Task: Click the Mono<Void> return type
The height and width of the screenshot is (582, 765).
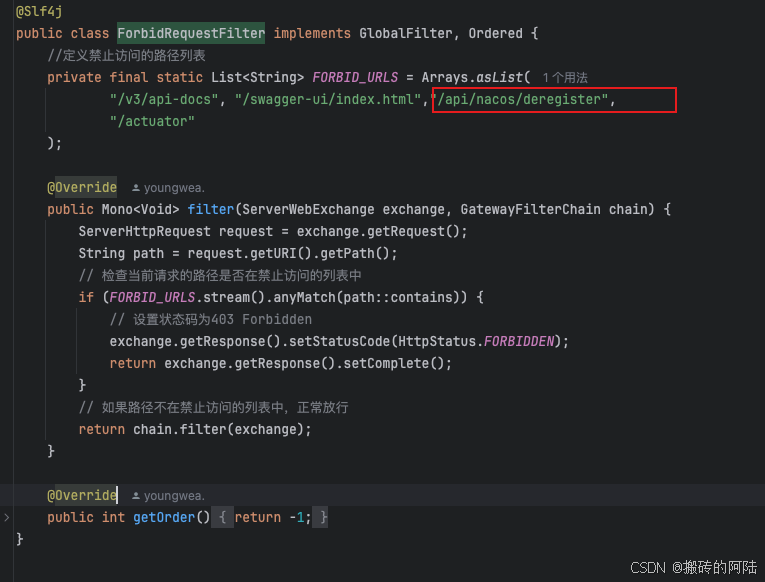Action: [141, 209]
